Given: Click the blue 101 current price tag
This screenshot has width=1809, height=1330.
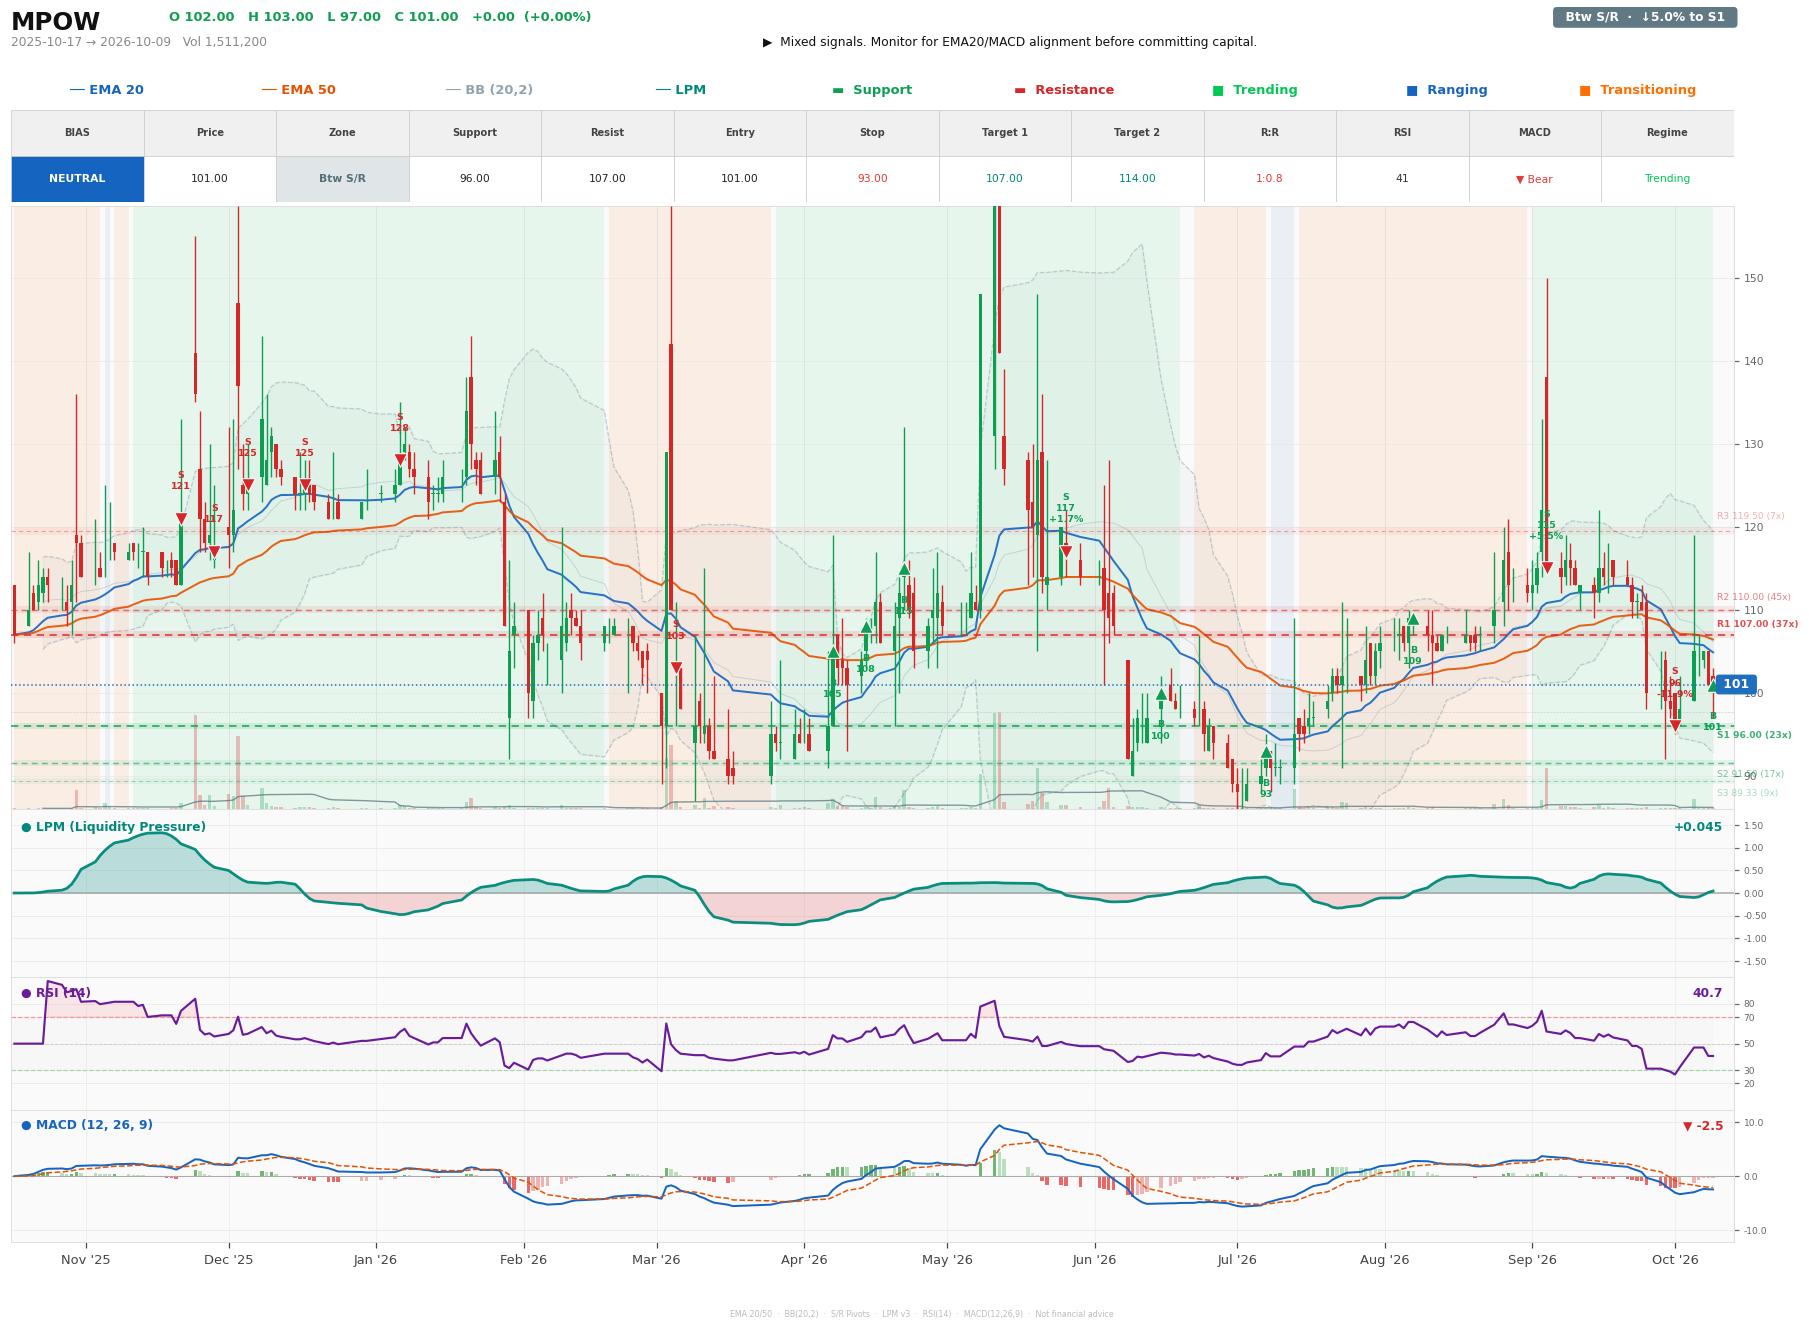Looking at the screenshot, I should [x=1736, y=685].
